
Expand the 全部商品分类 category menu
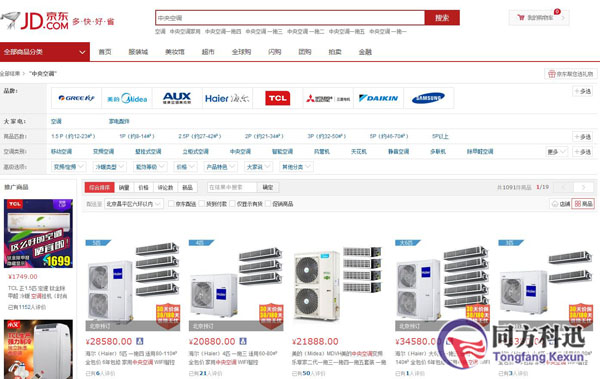click(x=45, y=52)
